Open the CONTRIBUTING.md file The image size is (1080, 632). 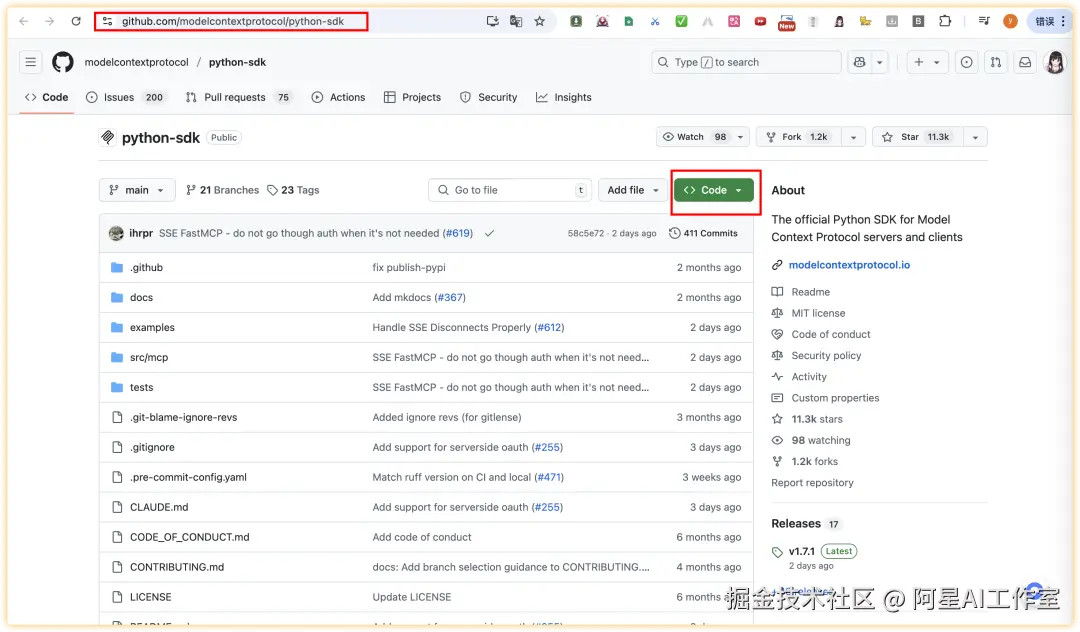point(177,567)
